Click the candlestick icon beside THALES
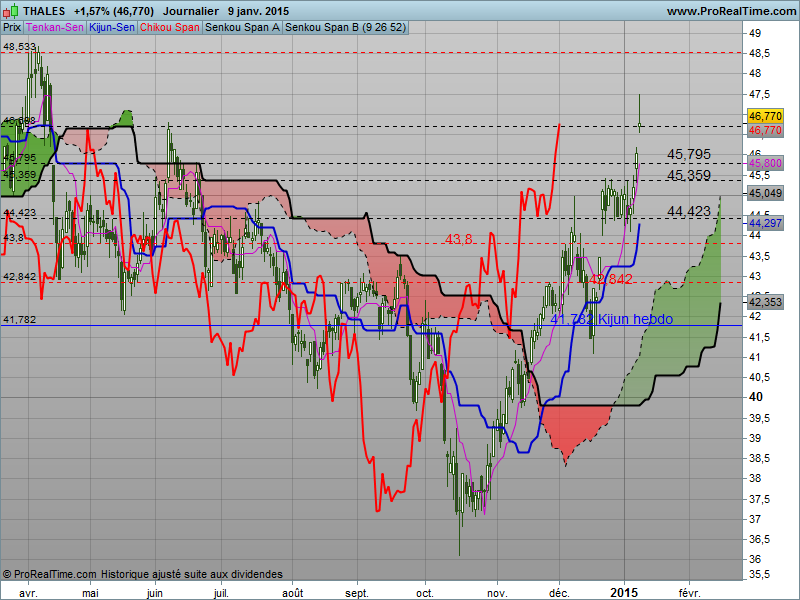 coord(10,11)
